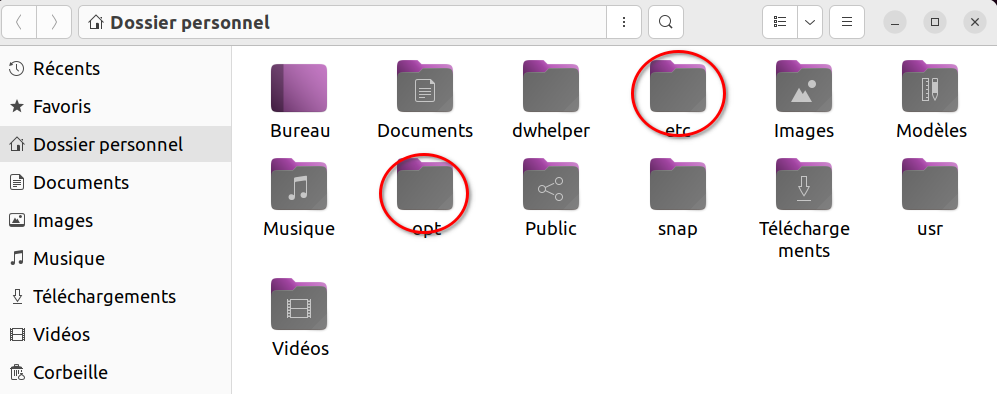Viewport: 997px width, 394px height.
Task: Select Dossier personnel in the sidebar
Action: pos(116,144)
